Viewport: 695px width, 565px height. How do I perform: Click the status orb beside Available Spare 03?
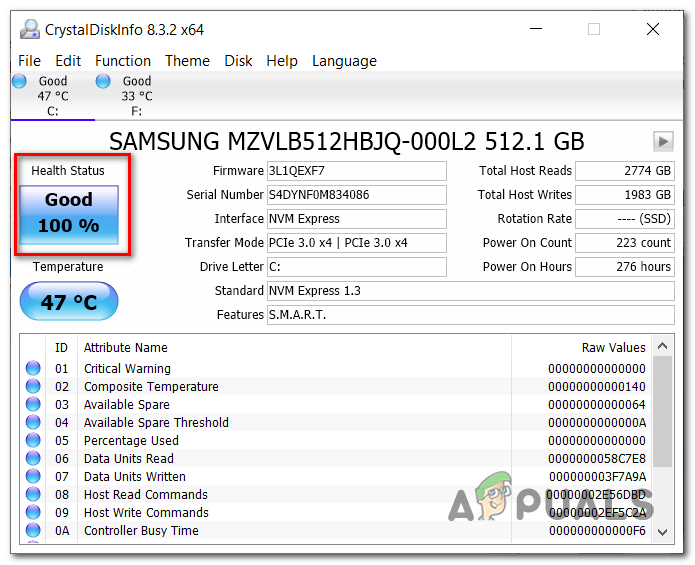(x=33, y=404)
